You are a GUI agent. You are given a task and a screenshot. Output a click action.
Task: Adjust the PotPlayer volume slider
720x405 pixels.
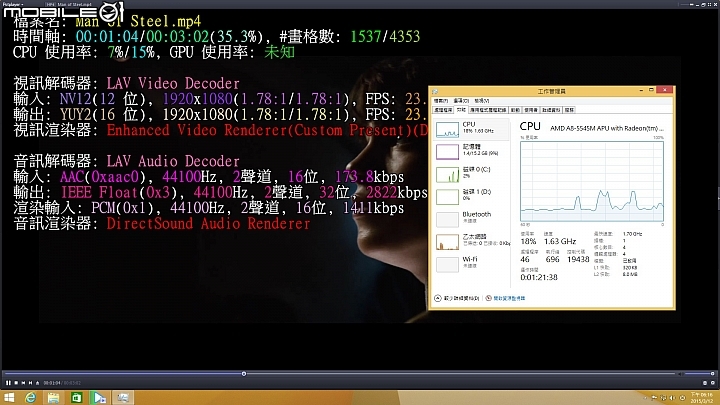point(698,374)
